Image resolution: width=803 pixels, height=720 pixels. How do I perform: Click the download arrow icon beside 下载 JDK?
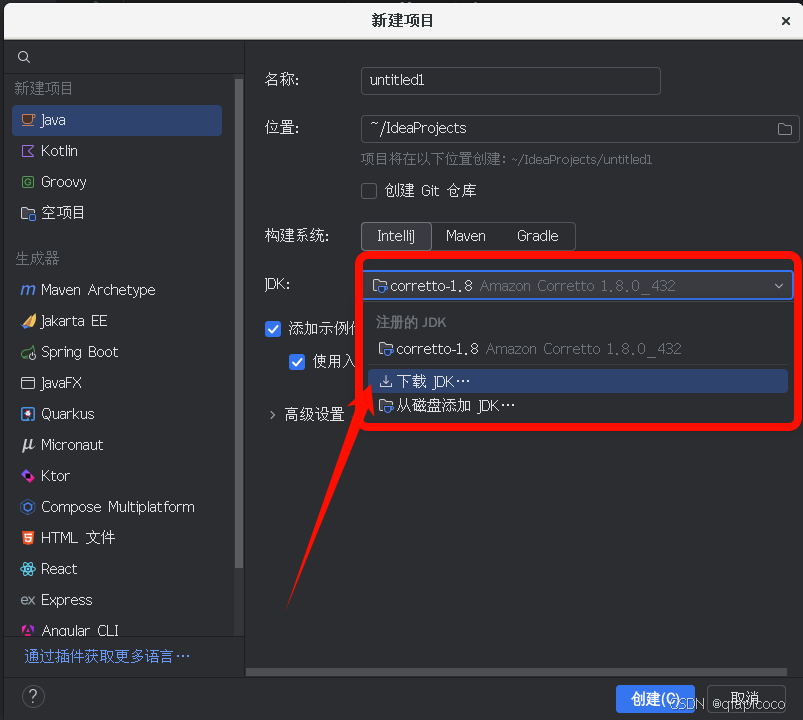coord(386,382)
